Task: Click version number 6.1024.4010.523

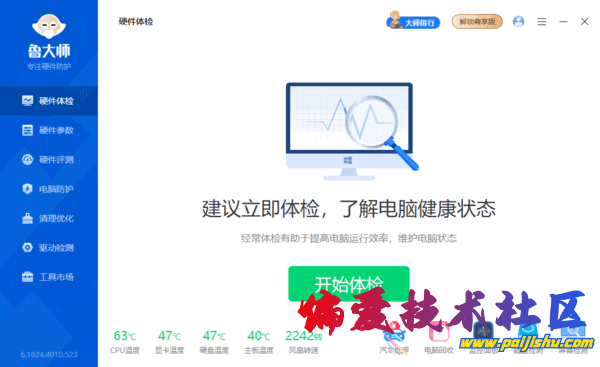Action: click(49, 354)
